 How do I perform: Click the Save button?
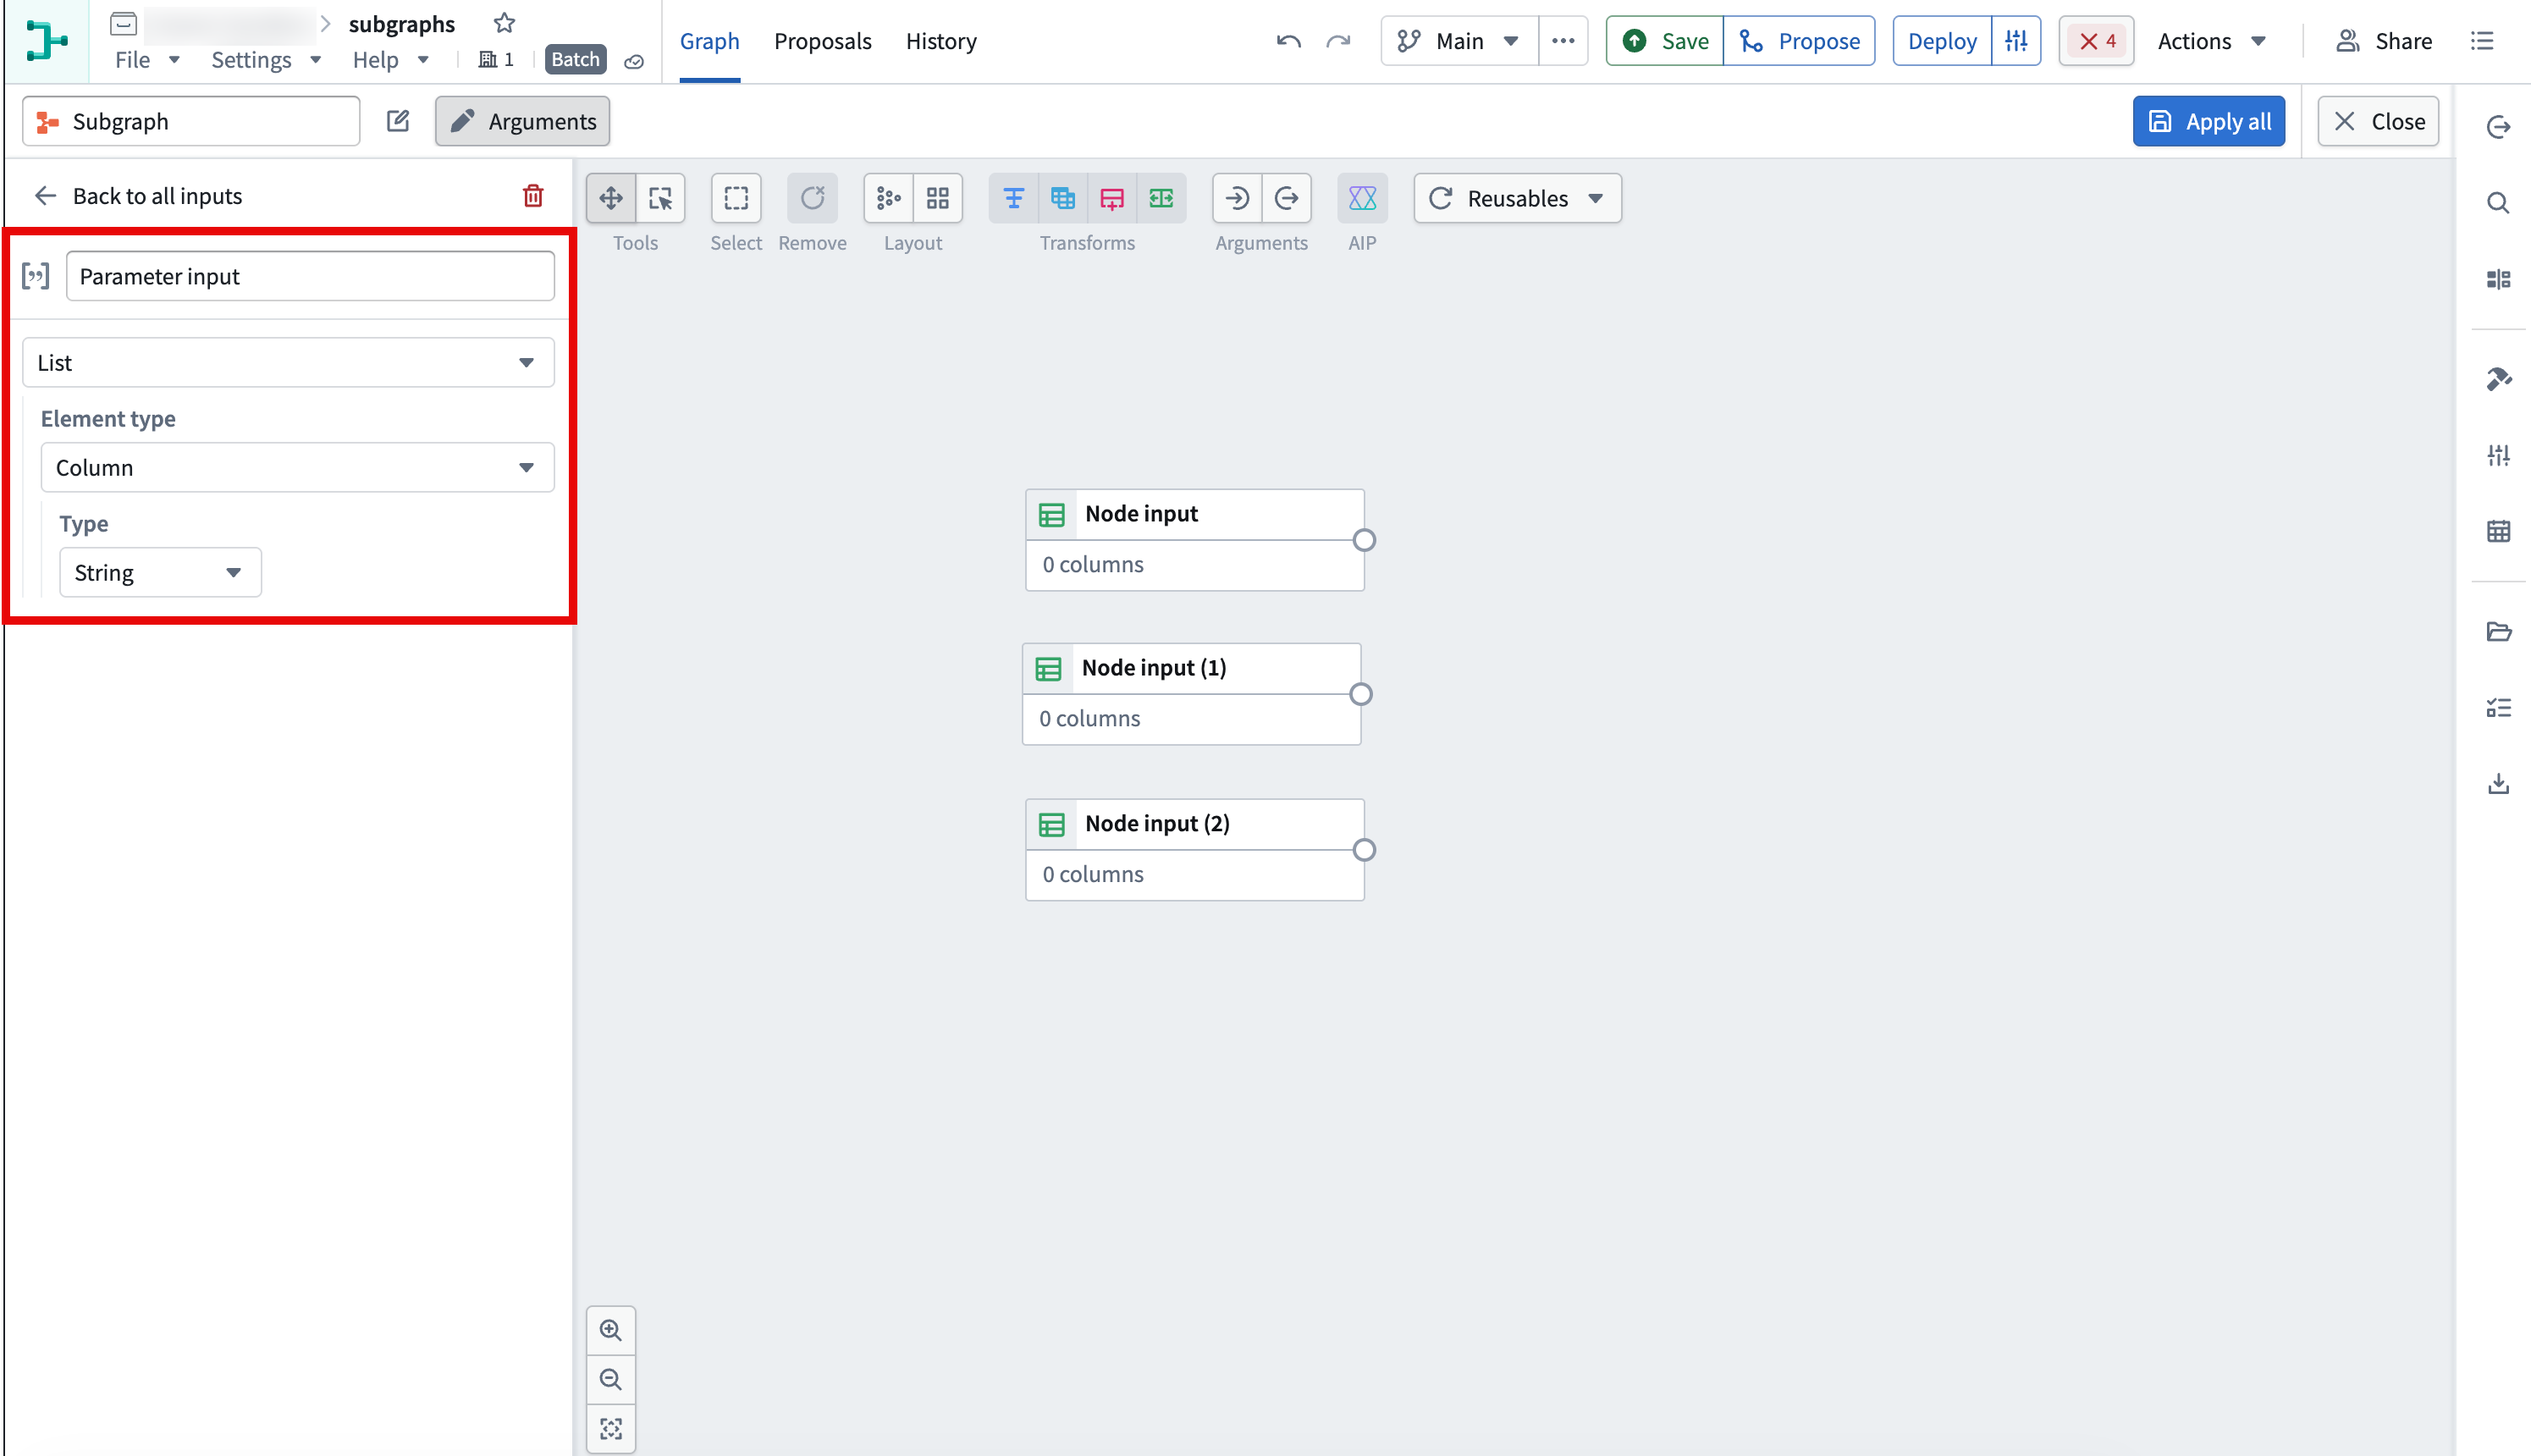click(1664, 41)
